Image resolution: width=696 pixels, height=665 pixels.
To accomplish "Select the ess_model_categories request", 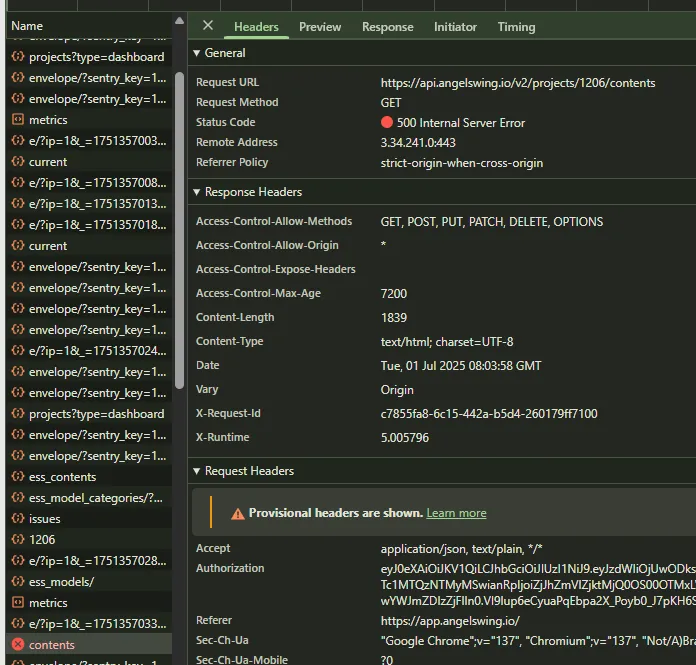I will pos(95,498).
